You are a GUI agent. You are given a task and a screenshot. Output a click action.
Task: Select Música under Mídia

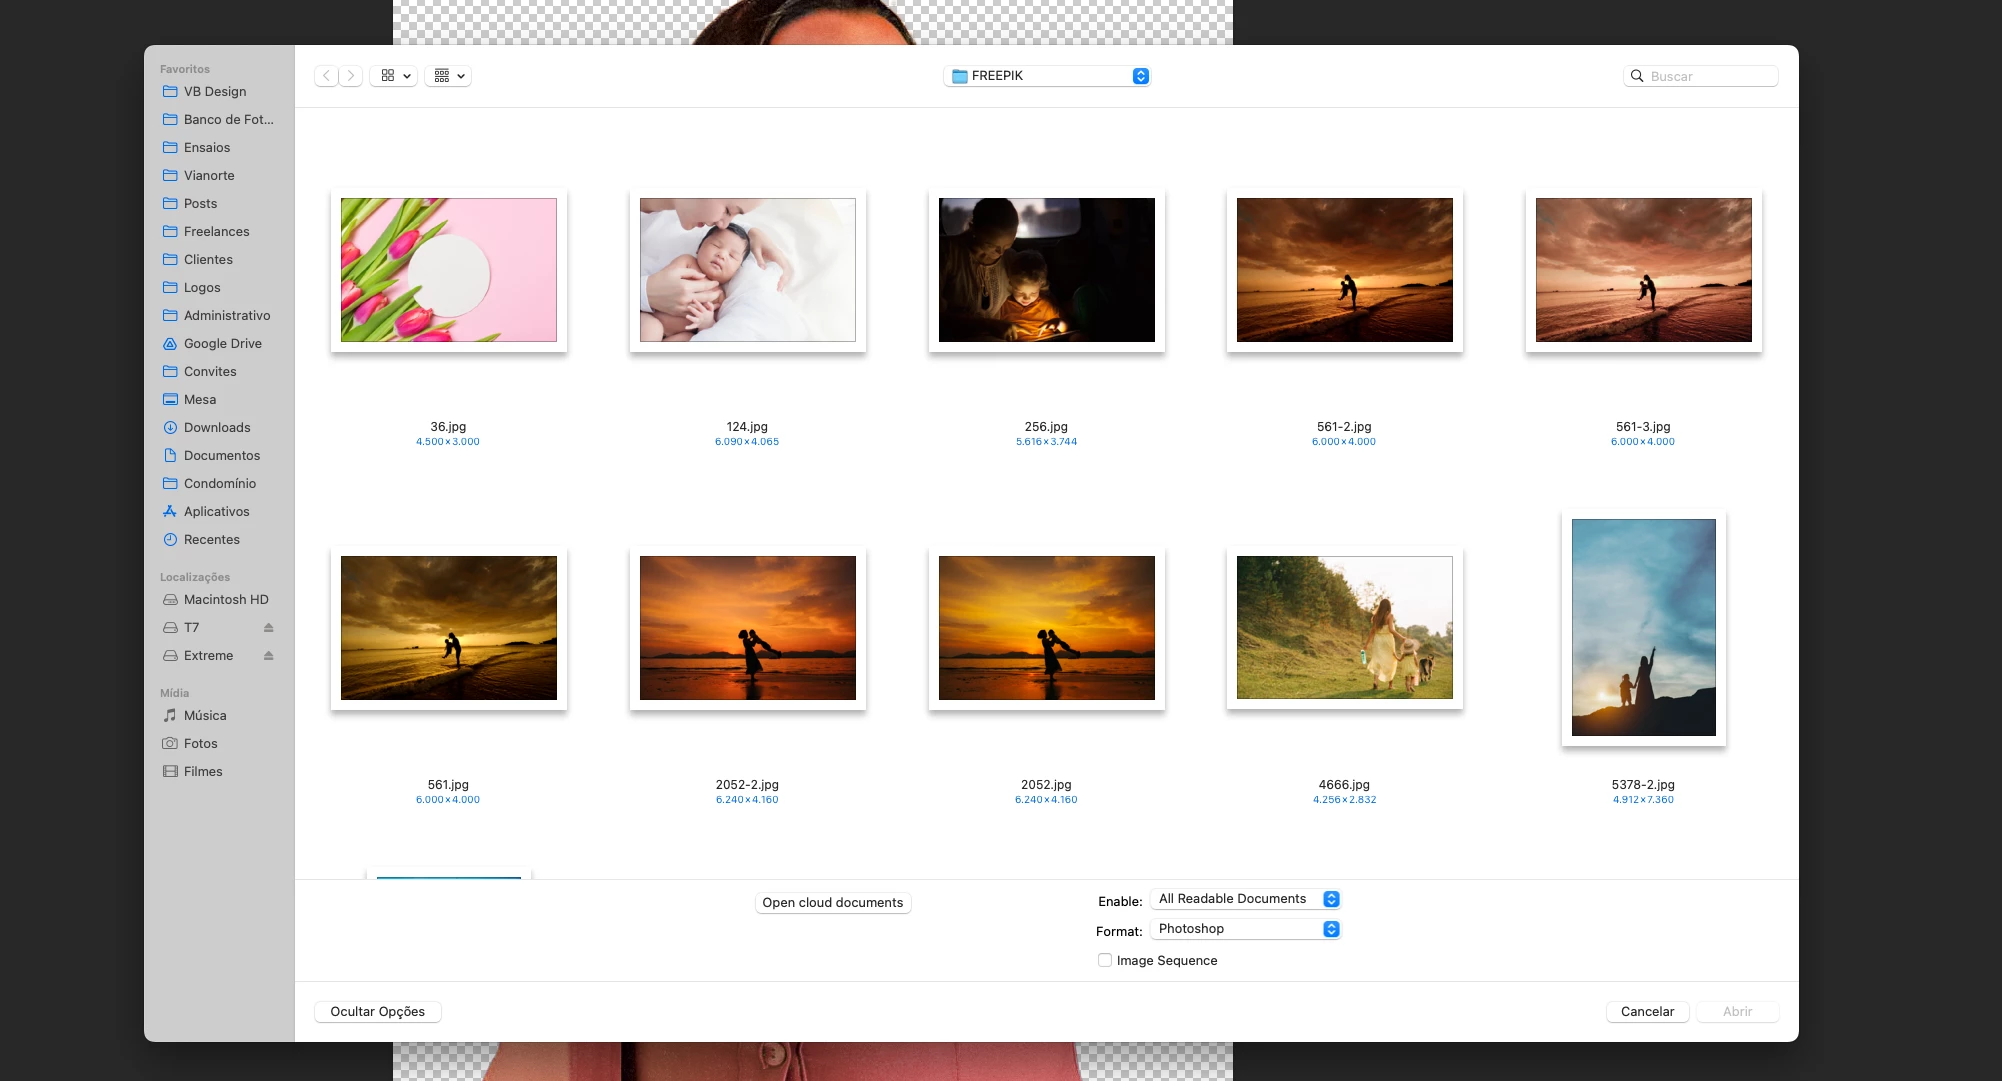coord(205,715)
